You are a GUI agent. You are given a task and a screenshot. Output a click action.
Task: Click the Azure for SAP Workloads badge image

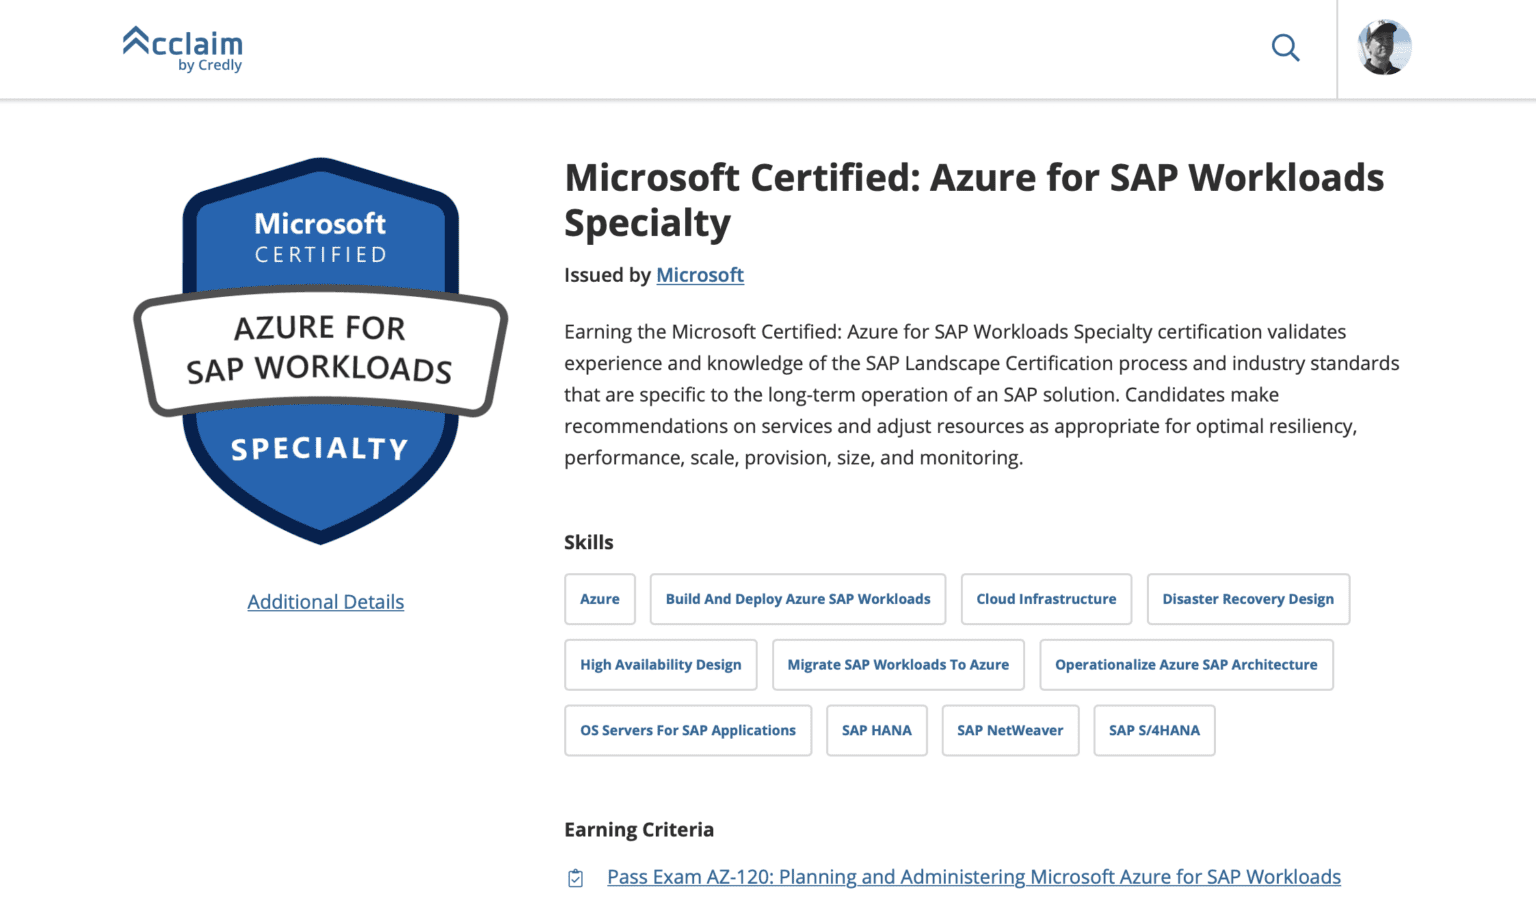pos(320,350)
